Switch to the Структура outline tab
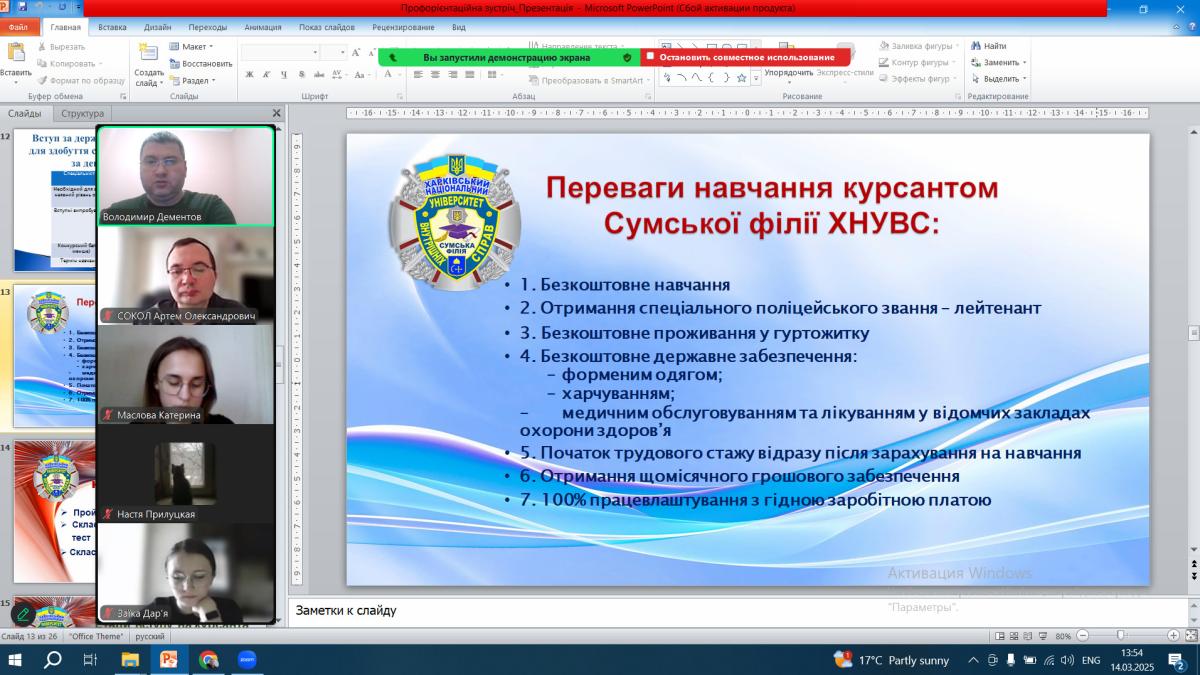The image size is (1200, 675). pos(82,114)
